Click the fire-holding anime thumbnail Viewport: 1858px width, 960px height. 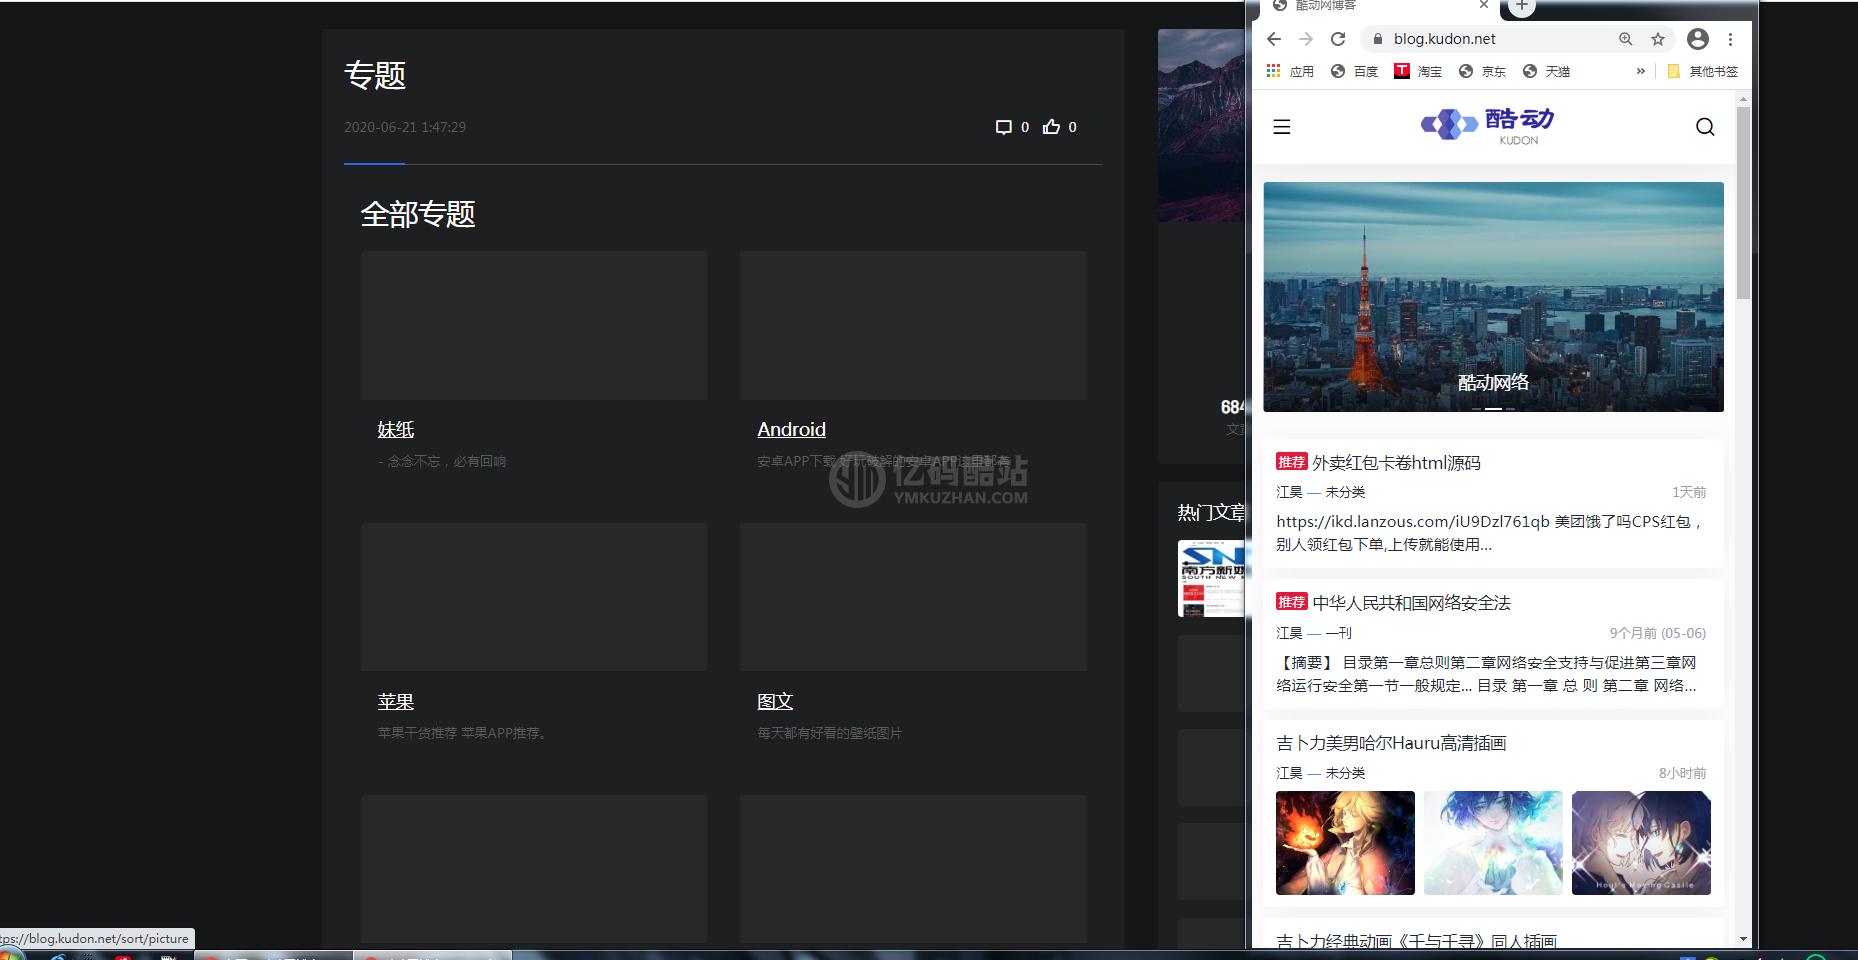(x=1345, y=842)
